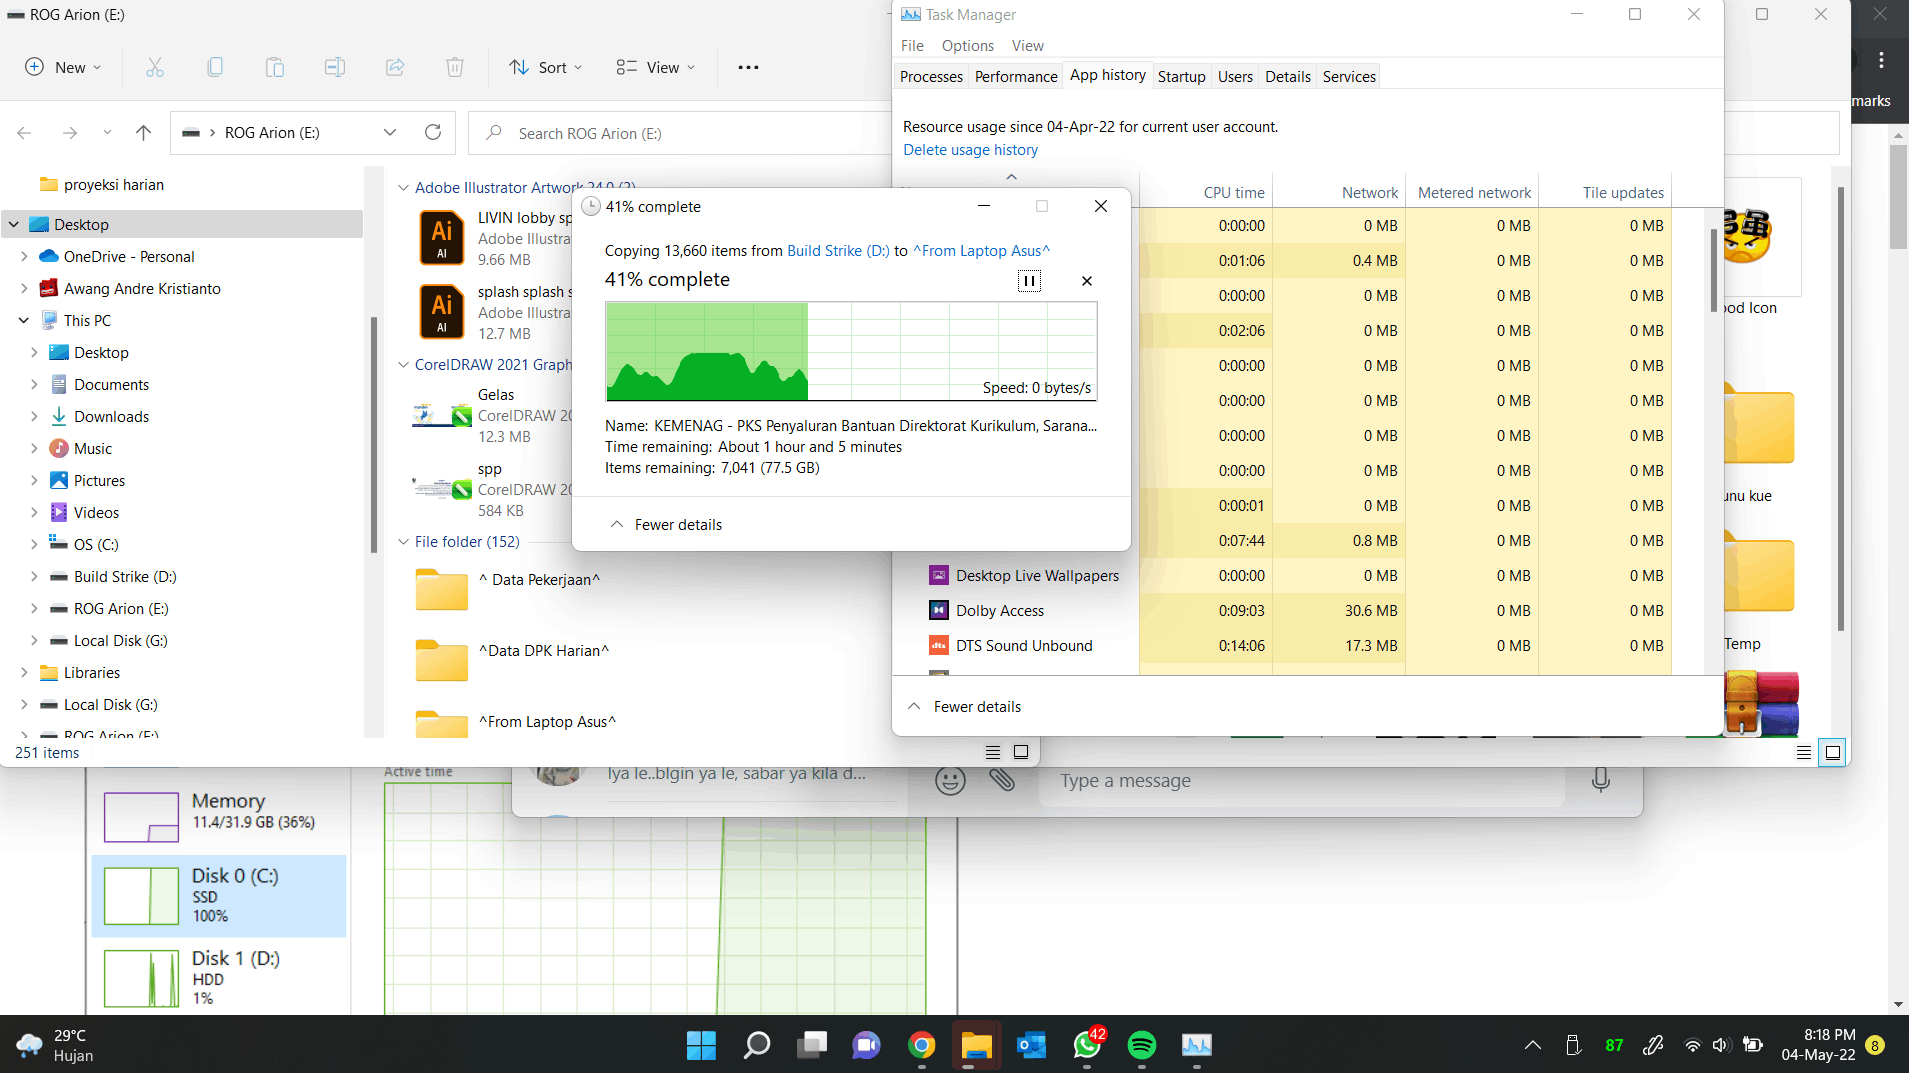The height and width of the screenshot is (1073, 1909).
Task: Click the Delete trash icon in Explorer
Action: (x=455, y=67)
